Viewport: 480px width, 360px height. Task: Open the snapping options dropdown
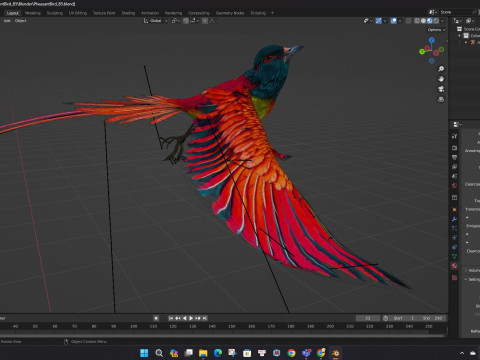tap(195, 21)
